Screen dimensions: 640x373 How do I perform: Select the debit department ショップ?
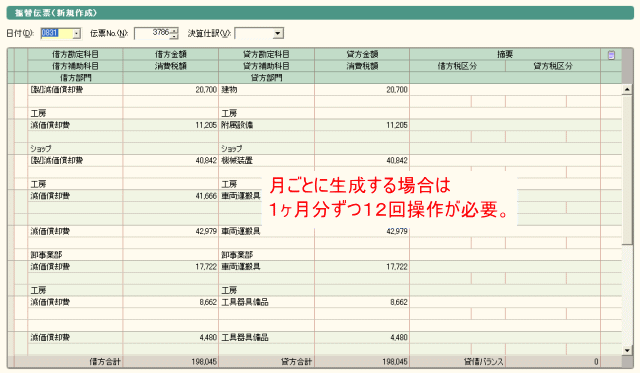point(75,149)
